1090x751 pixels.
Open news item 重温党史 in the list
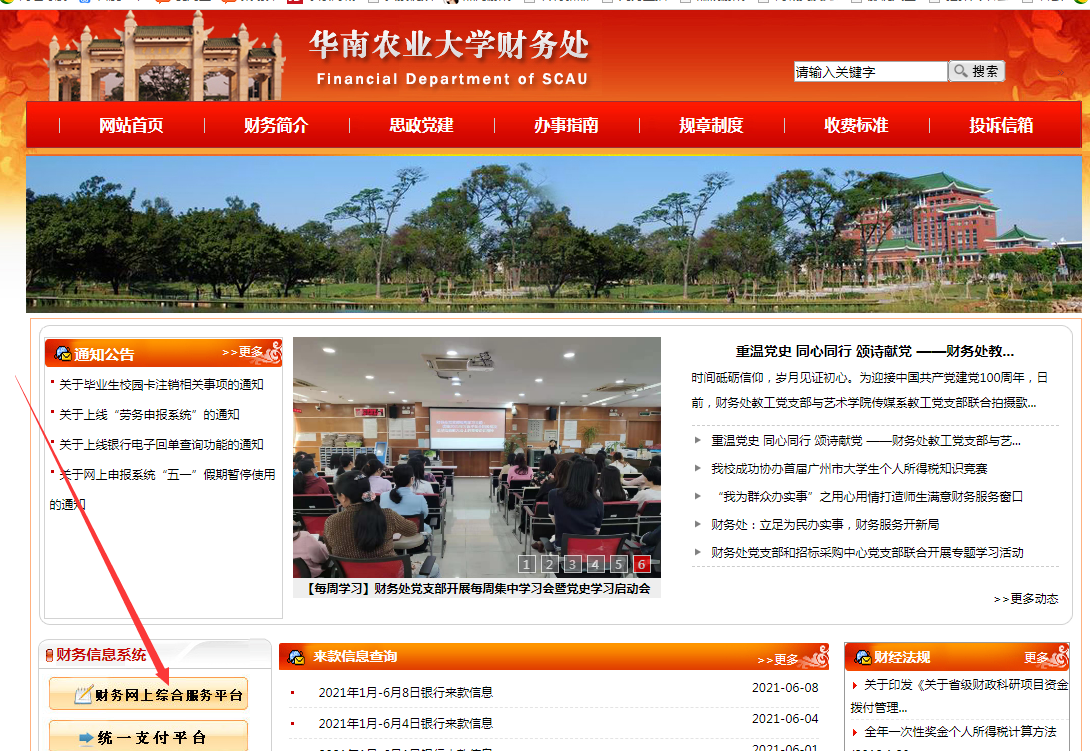coord(865,441)
